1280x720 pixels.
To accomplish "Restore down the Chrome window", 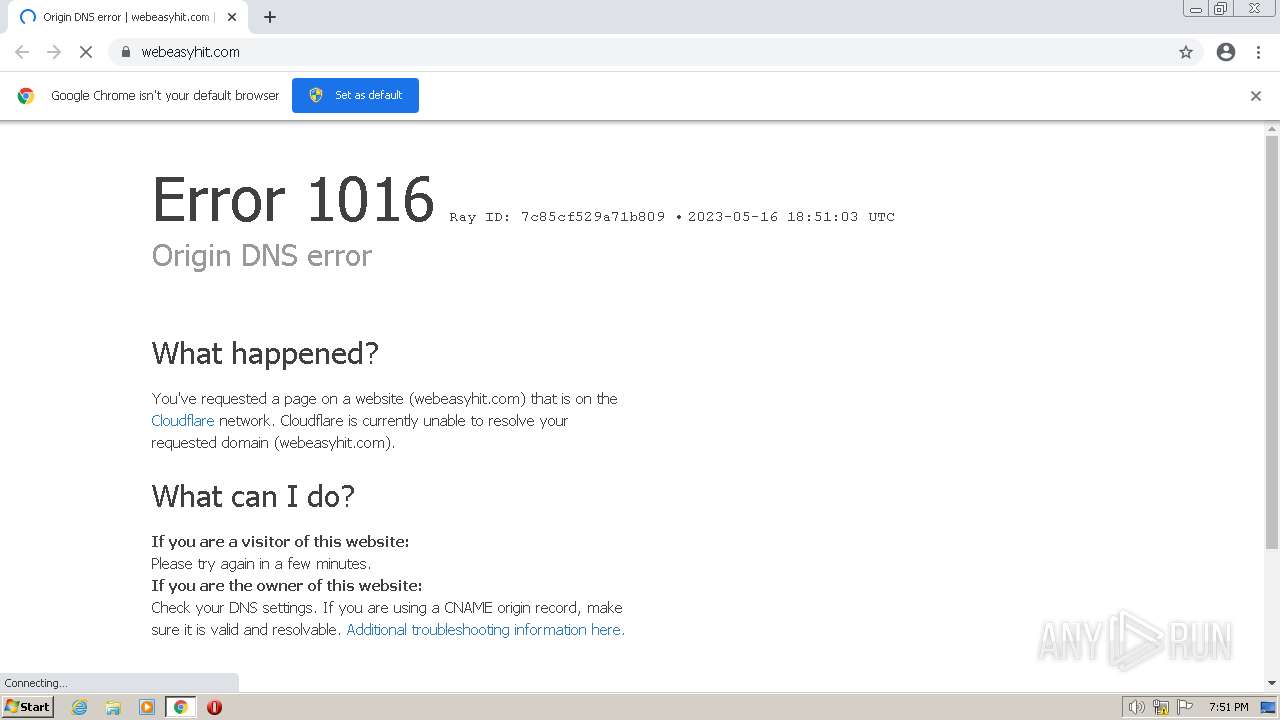I will coord(1221,9).
